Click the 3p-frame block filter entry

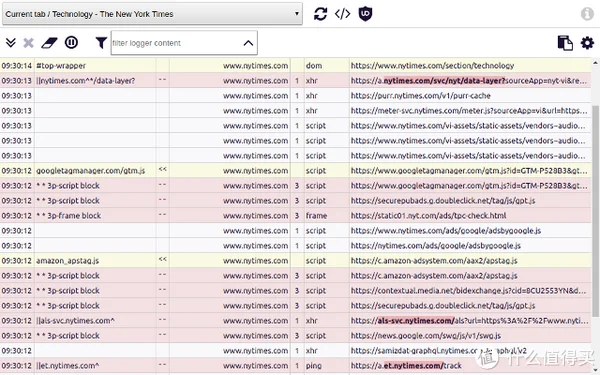coord(68,215)
